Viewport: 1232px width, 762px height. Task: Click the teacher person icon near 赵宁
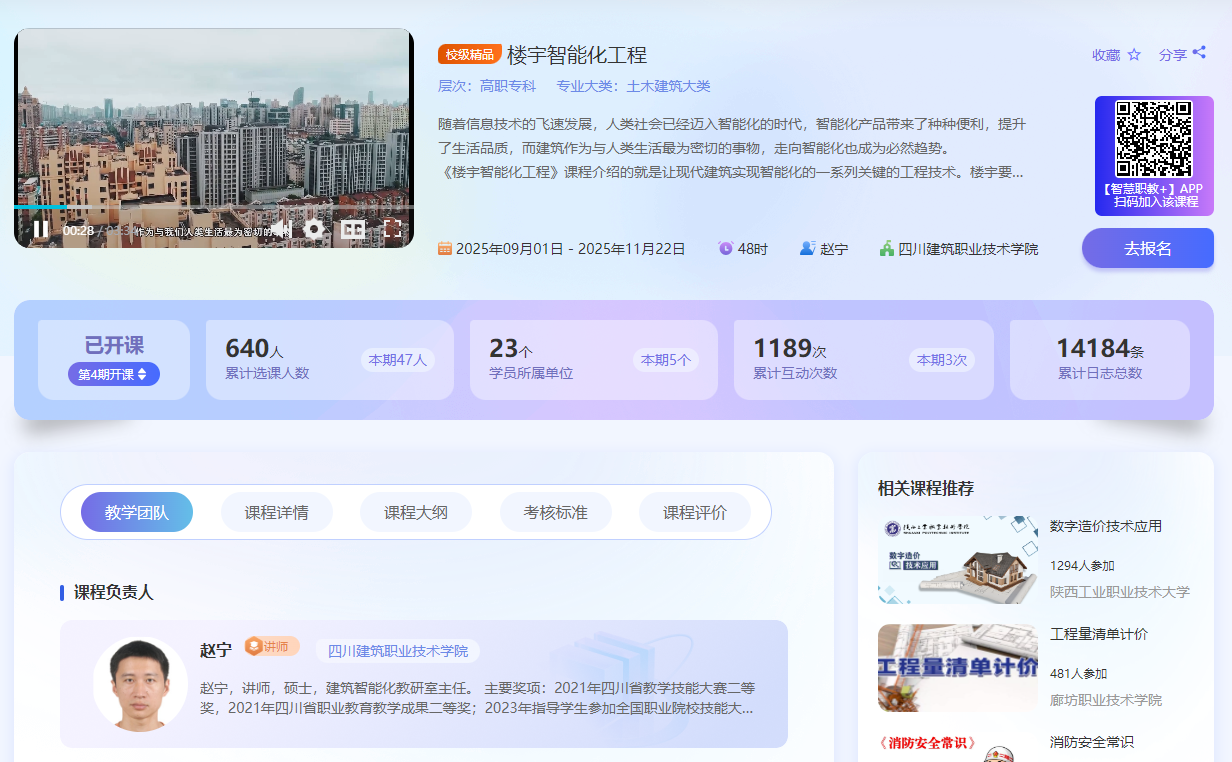808,248
